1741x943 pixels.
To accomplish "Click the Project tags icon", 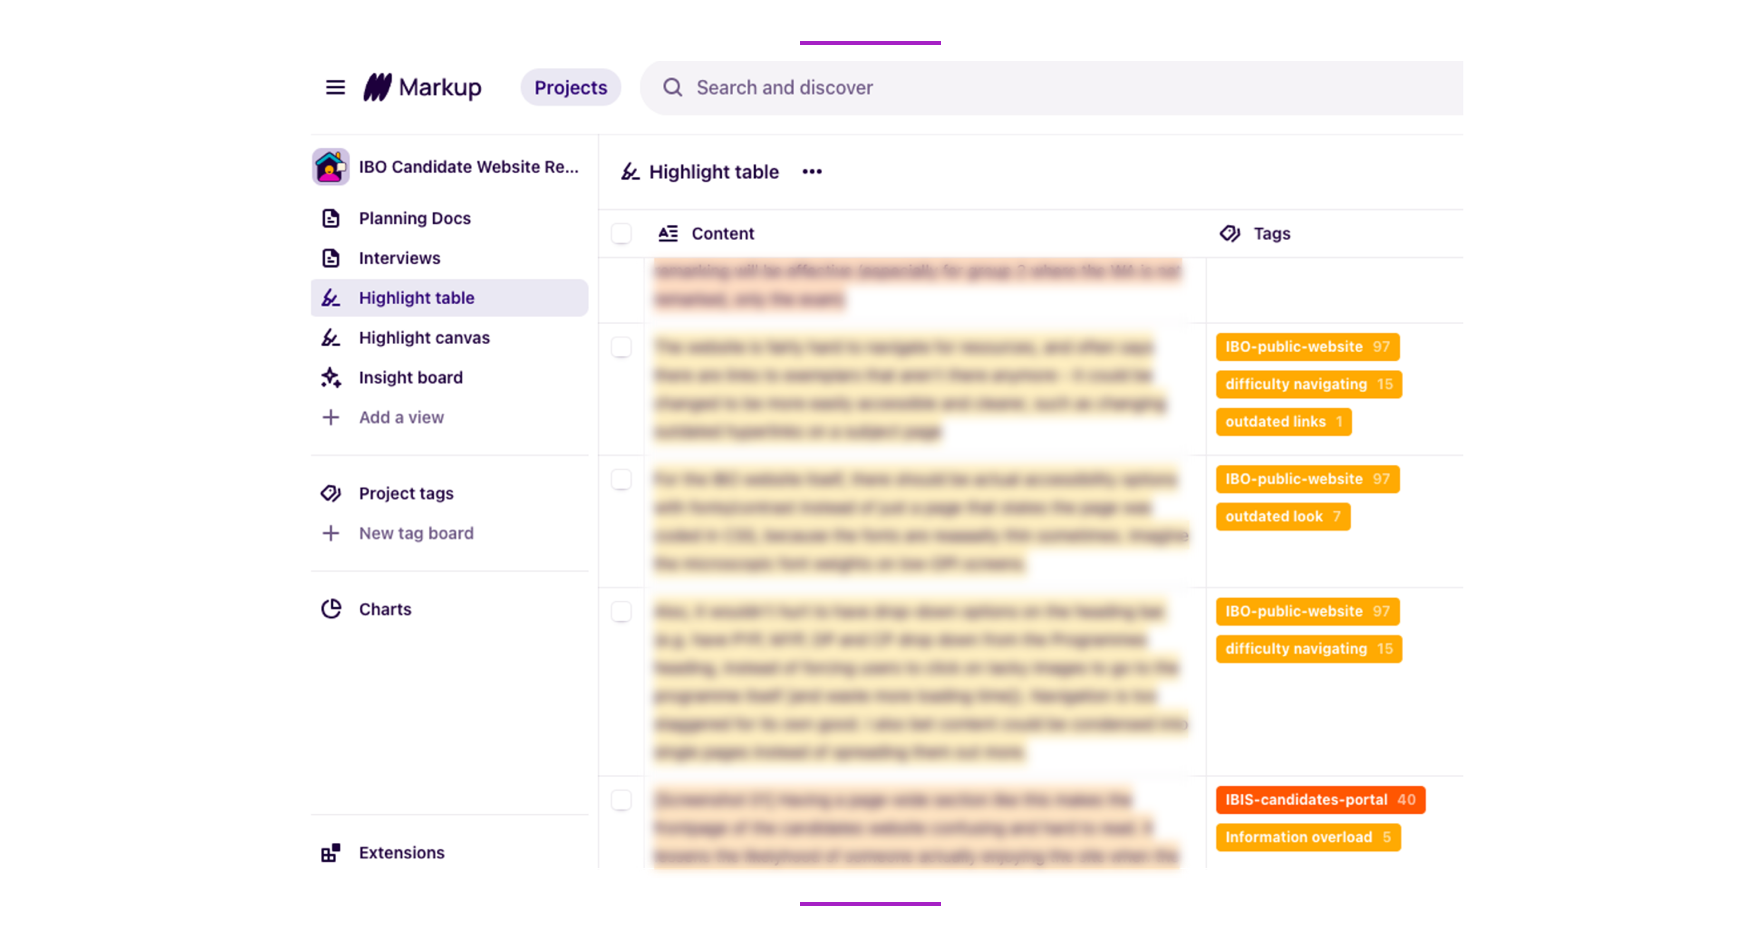I will [x=331, y=493].
